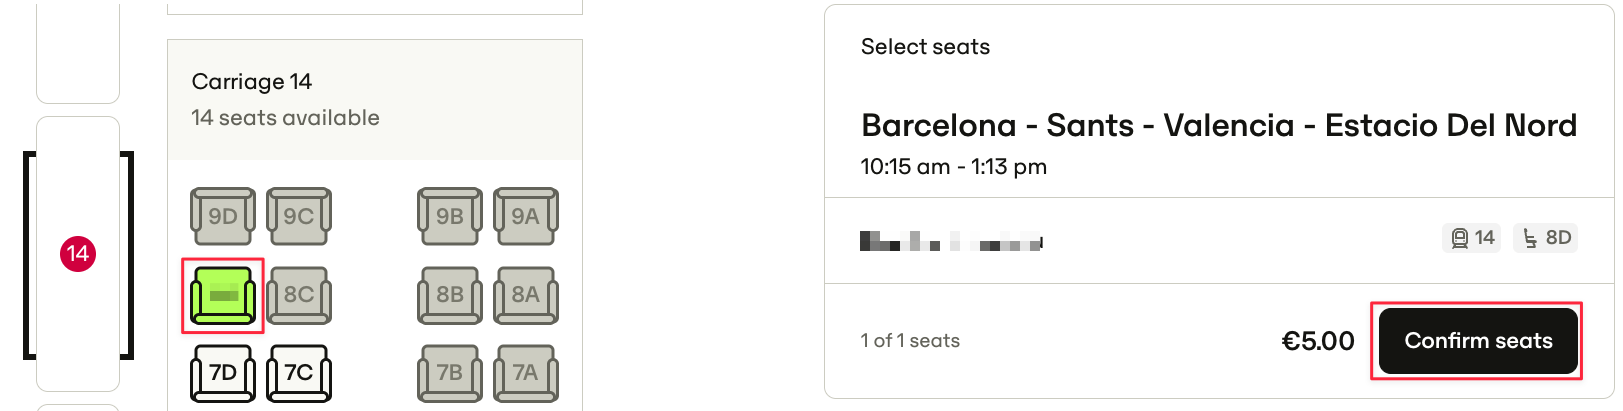
Task: Click the blurred passenger name
Action: (x=951, y=241)
